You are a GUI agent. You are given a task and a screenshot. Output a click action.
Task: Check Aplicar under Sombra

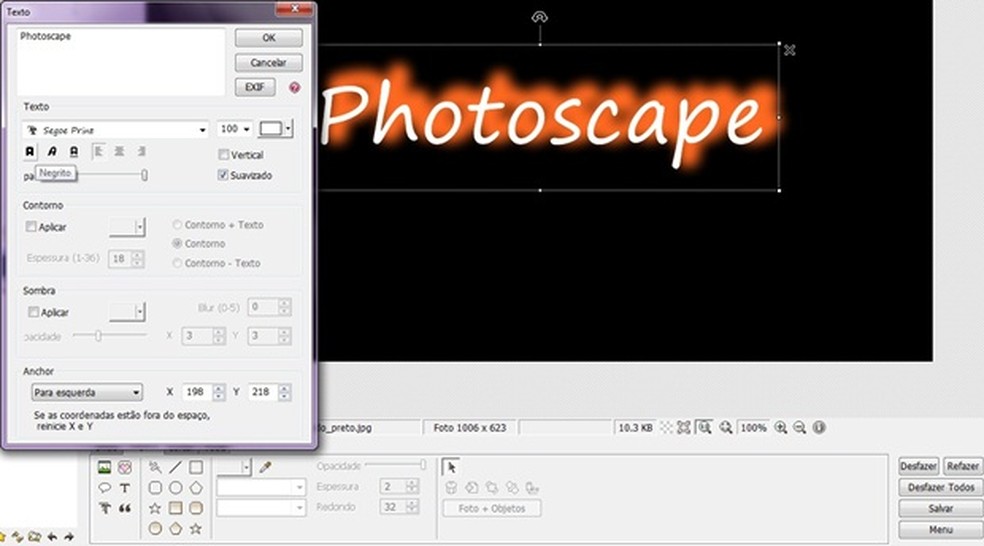pos(33,312)
